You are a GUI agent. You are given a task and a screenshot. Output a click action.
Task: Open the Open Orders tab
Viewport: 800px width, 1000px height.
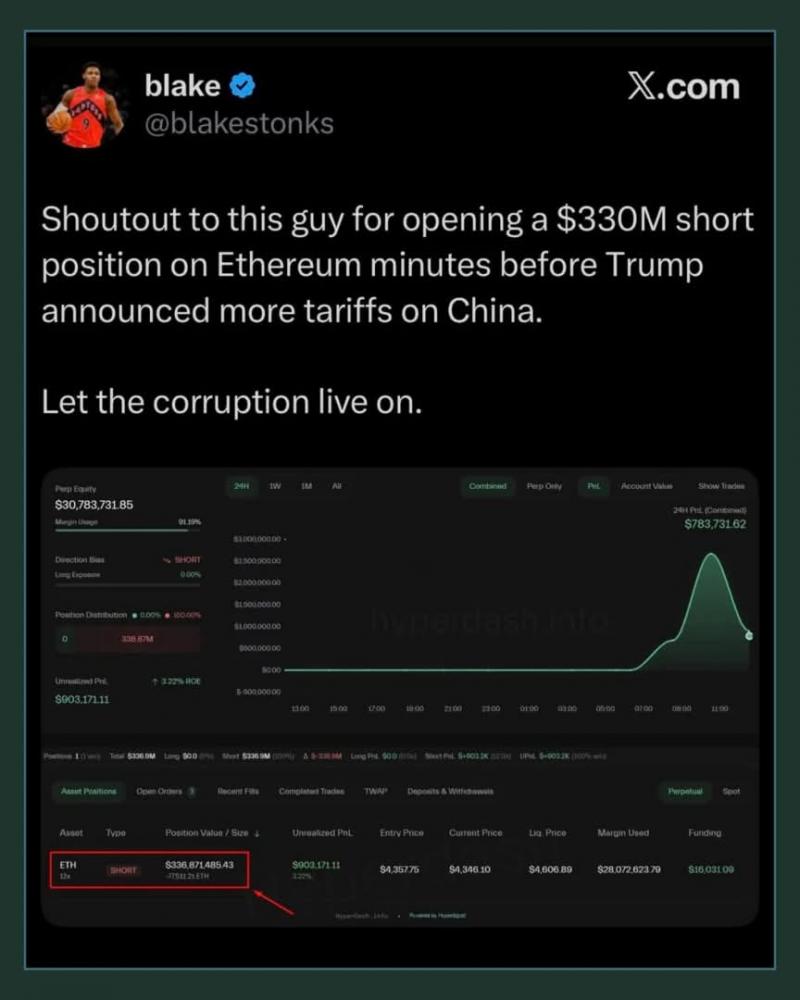pos(165,791)
